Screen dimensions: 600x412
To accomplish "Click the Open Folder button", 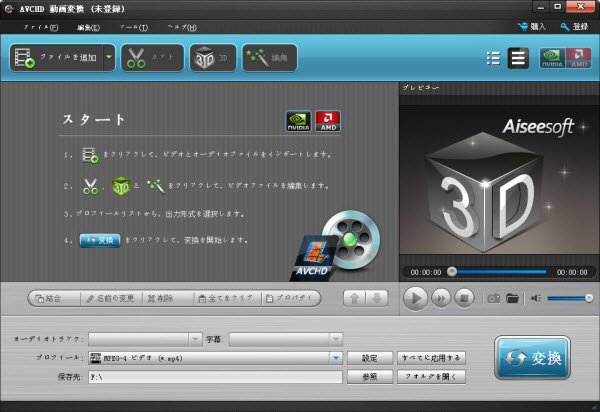I will [x=431, y=377].
